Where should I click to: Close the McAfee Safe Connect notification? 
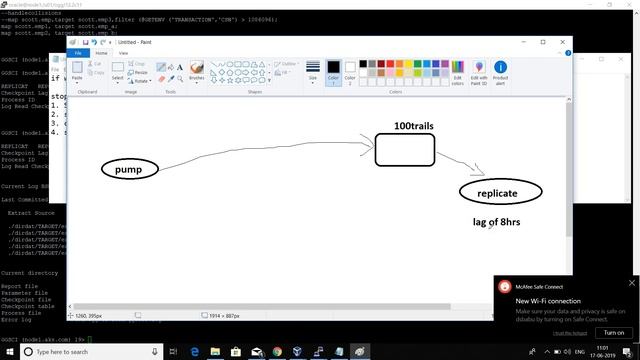632,283
